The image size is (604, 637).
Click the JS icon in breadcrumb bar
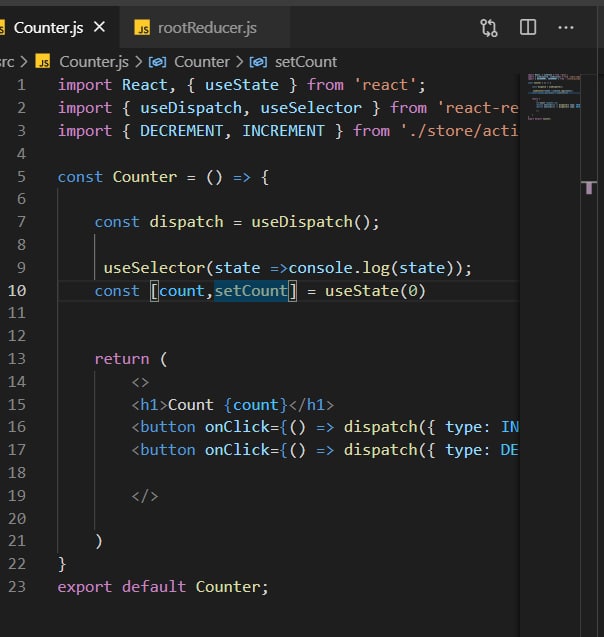pyautogui.click(x=43, y=62)
